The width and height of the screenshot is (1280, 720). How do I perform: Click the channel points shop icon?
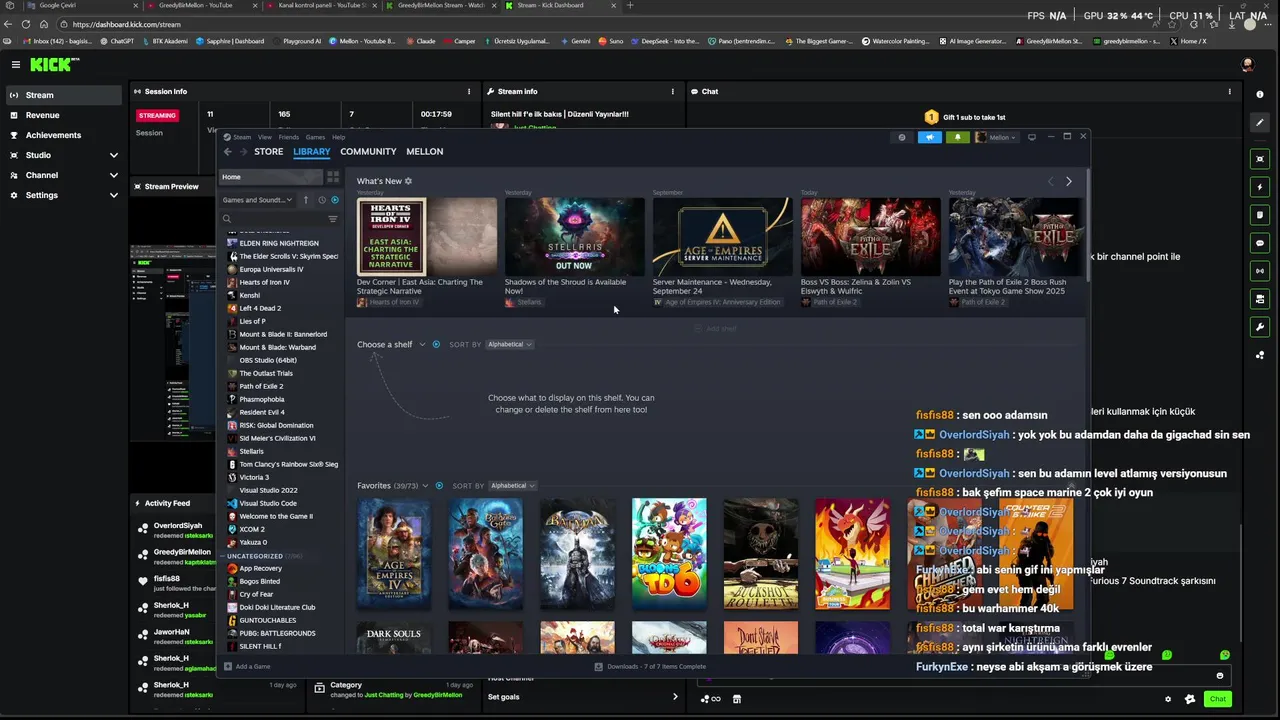pyautogui.click(x=737, y=699)
